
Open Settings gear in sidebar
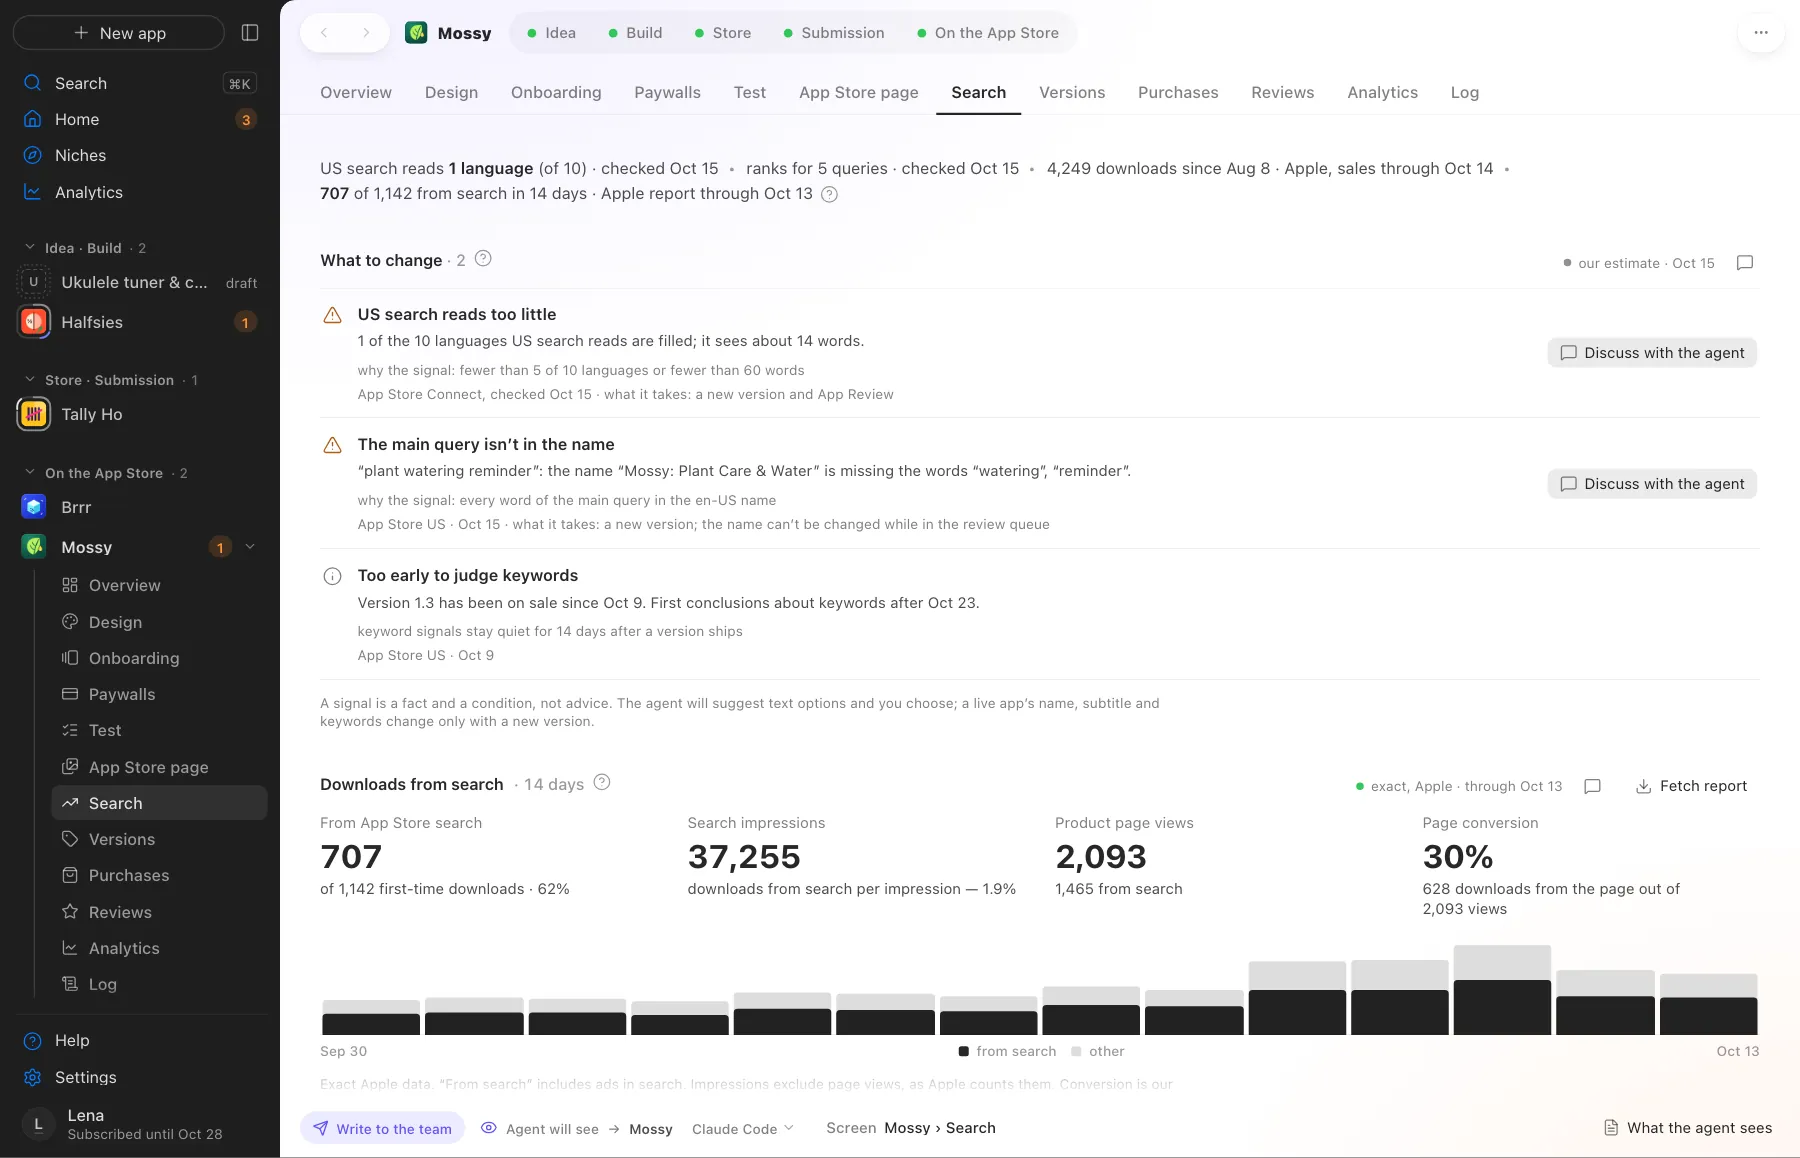click(x=33, y=1077)
